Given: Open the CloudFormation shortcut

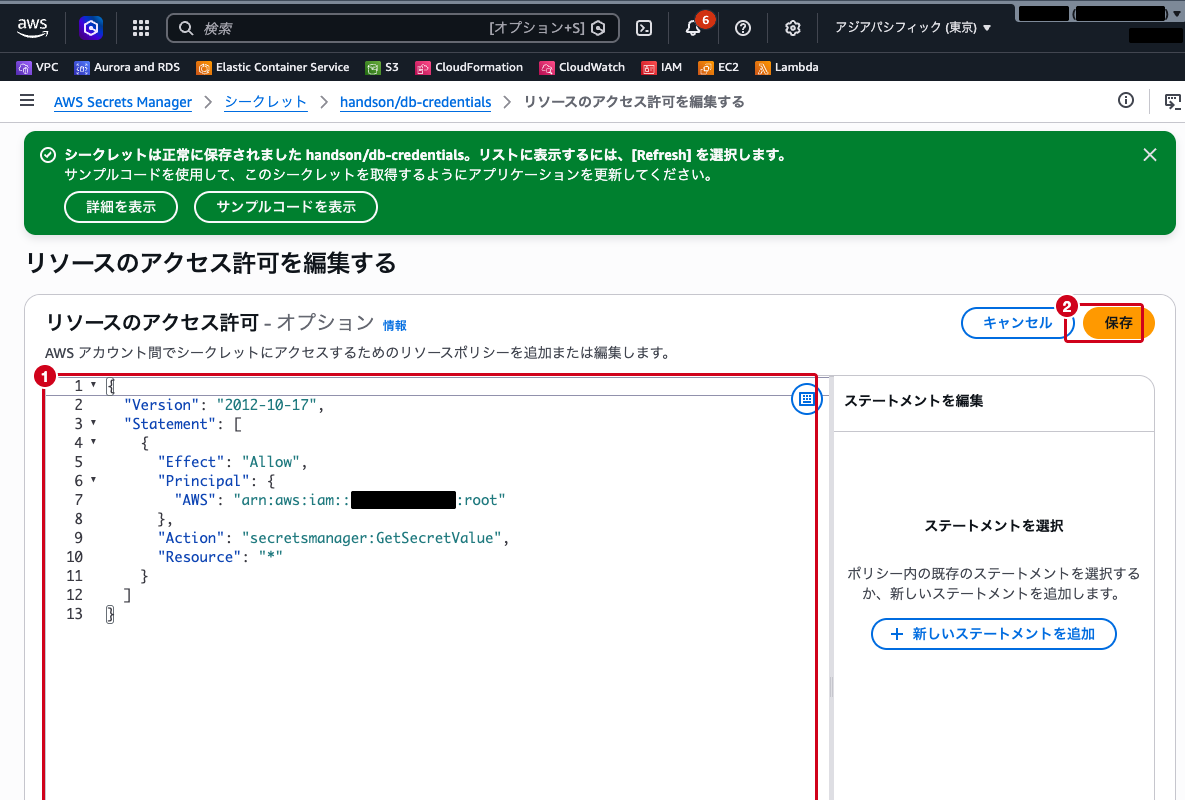Looking at the screenshot, I should pos(469,67).
